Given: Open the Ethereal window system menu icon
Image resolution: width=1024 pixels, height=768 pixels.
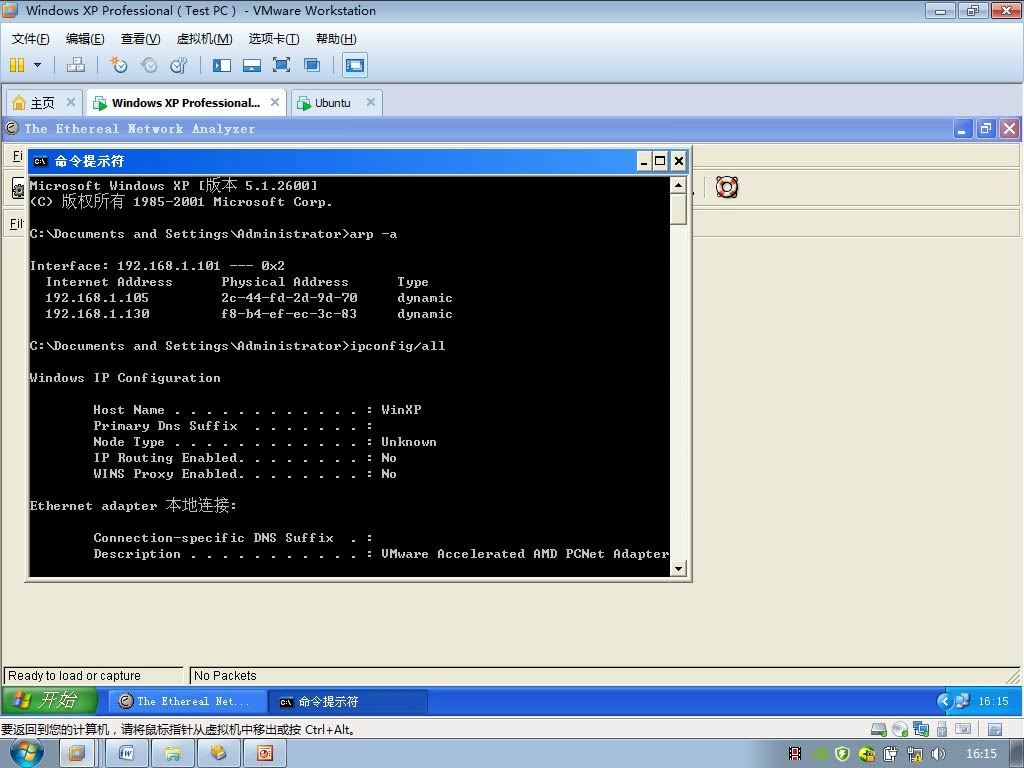Looking at the screenshot, I should pos(12,128).
